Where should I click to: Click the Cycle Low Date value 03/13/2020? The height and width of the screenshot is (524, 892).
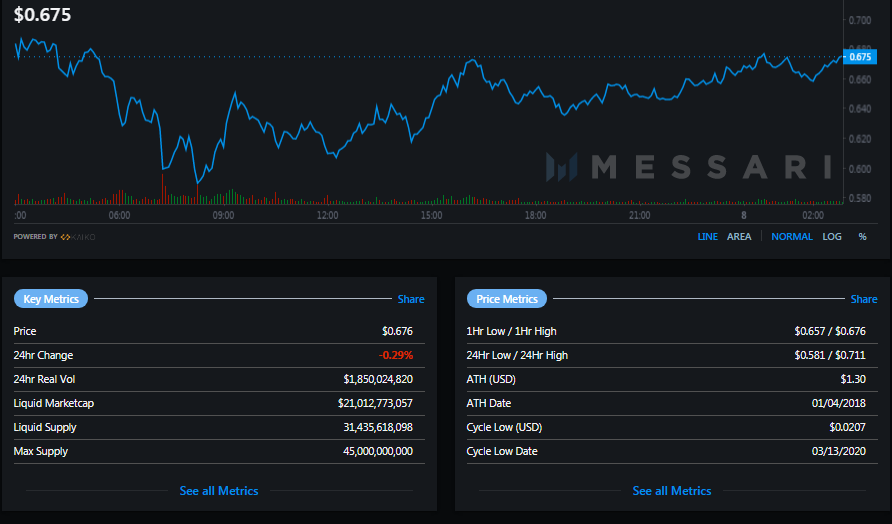pyautogui.click(x=839, y=451)
